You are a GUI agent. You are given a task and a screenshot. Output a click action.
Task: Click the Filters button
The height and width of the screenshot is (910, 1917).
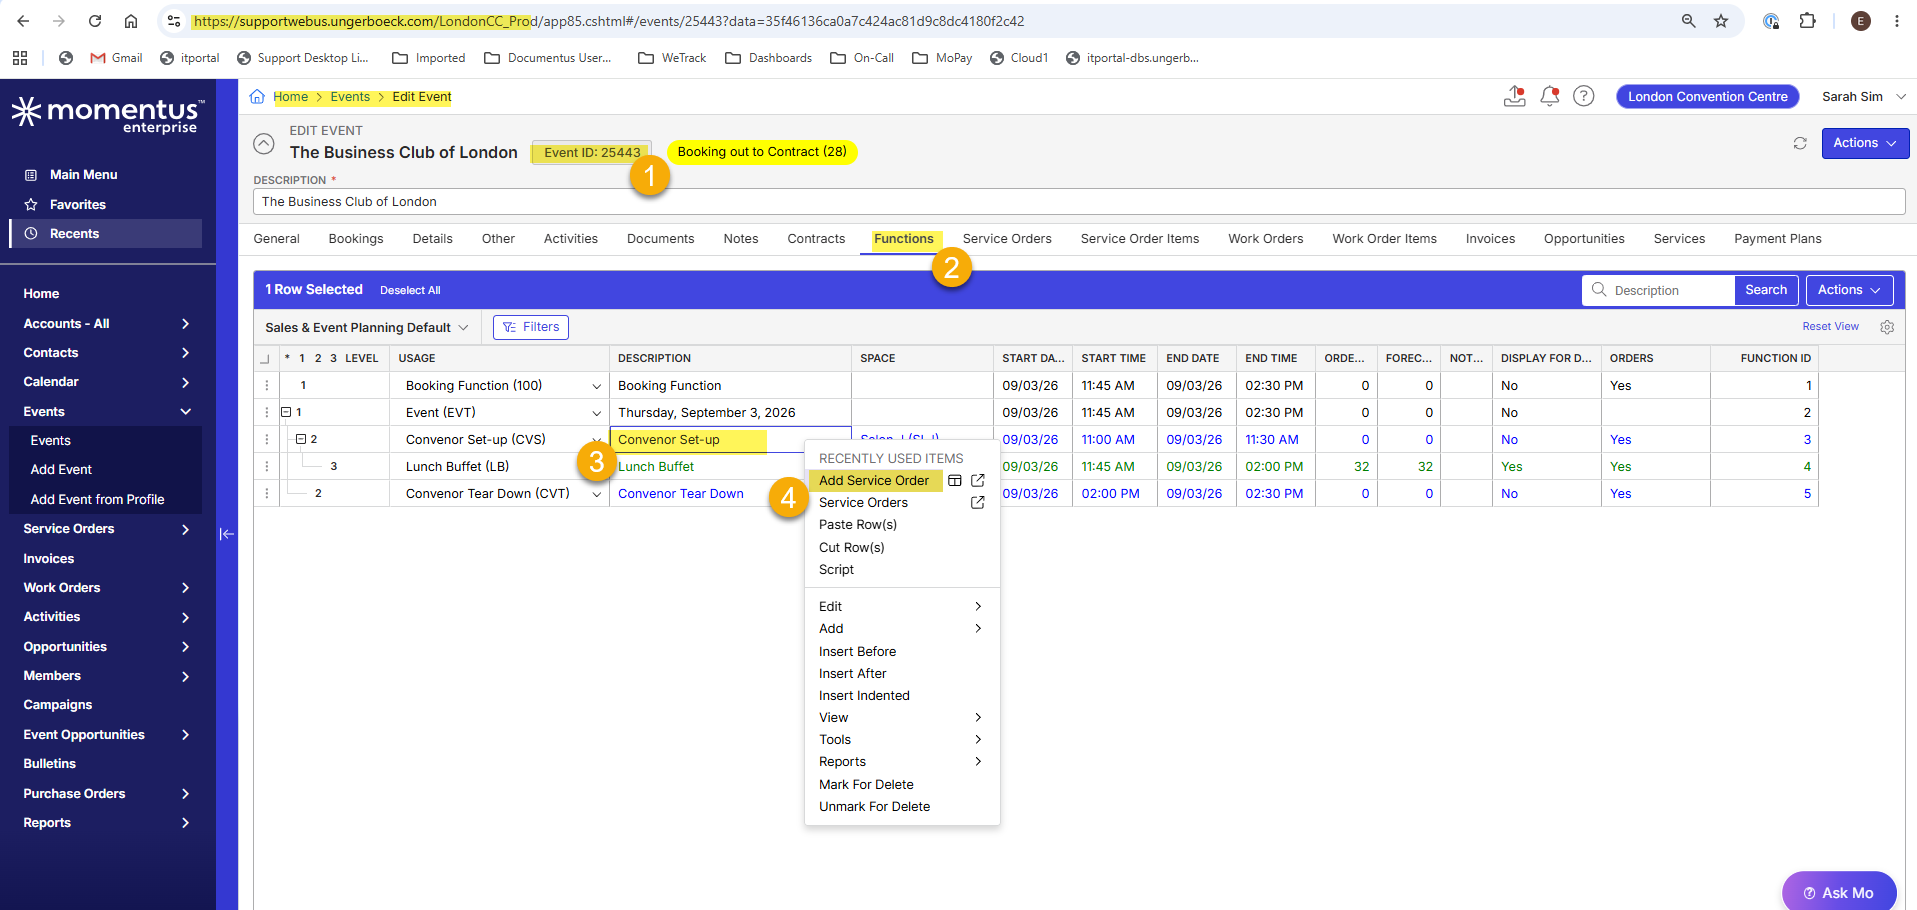pos(531,327)
